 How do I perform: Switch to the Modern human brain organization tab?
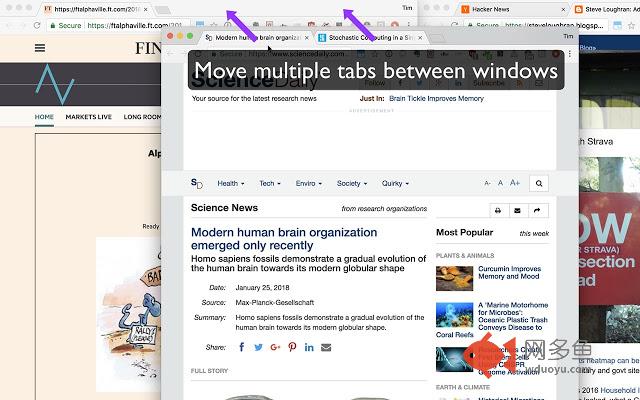(257, 38)
